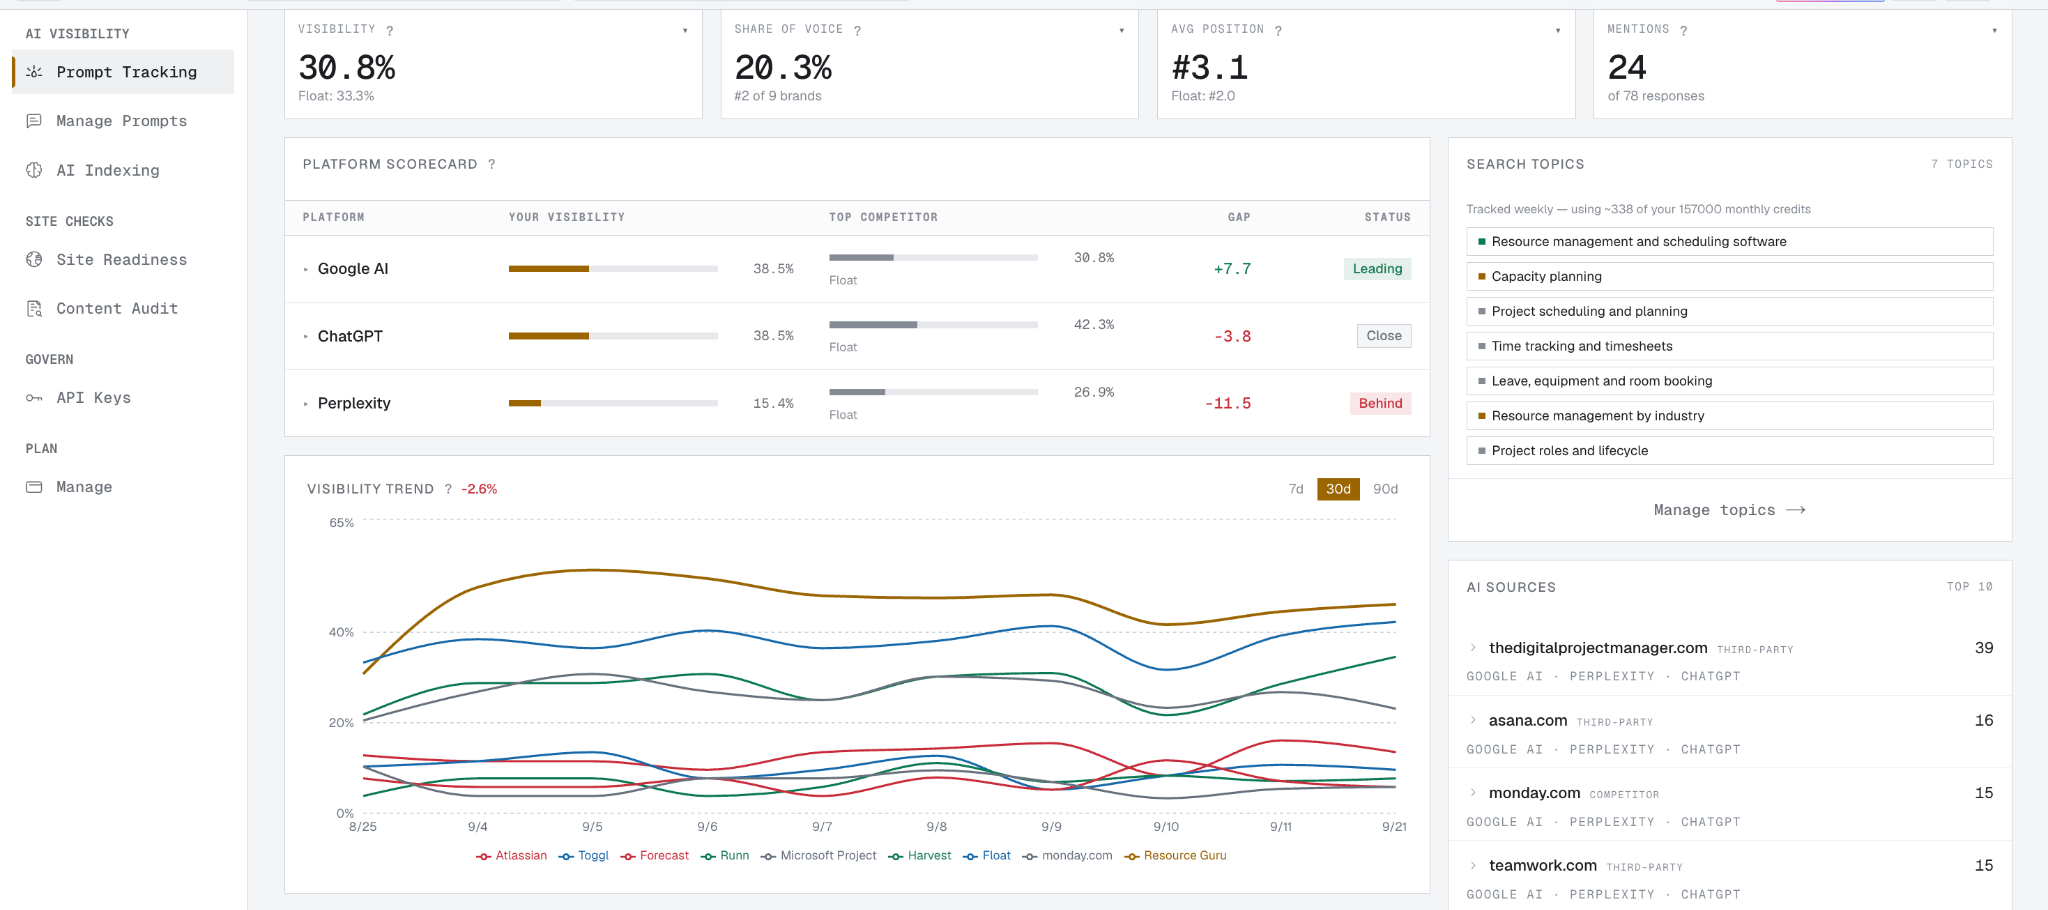The height and width of the screenshot is (910, 2048).
Task: Open the Visibility card dropdown arrow
Action: coord(685,31)
